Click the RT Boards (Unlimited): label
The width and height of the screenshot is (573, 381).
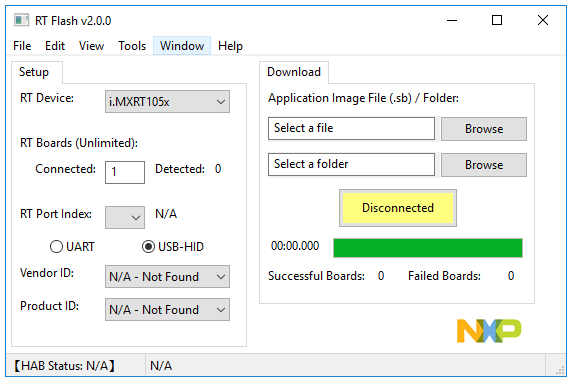[x=79, y=143]
